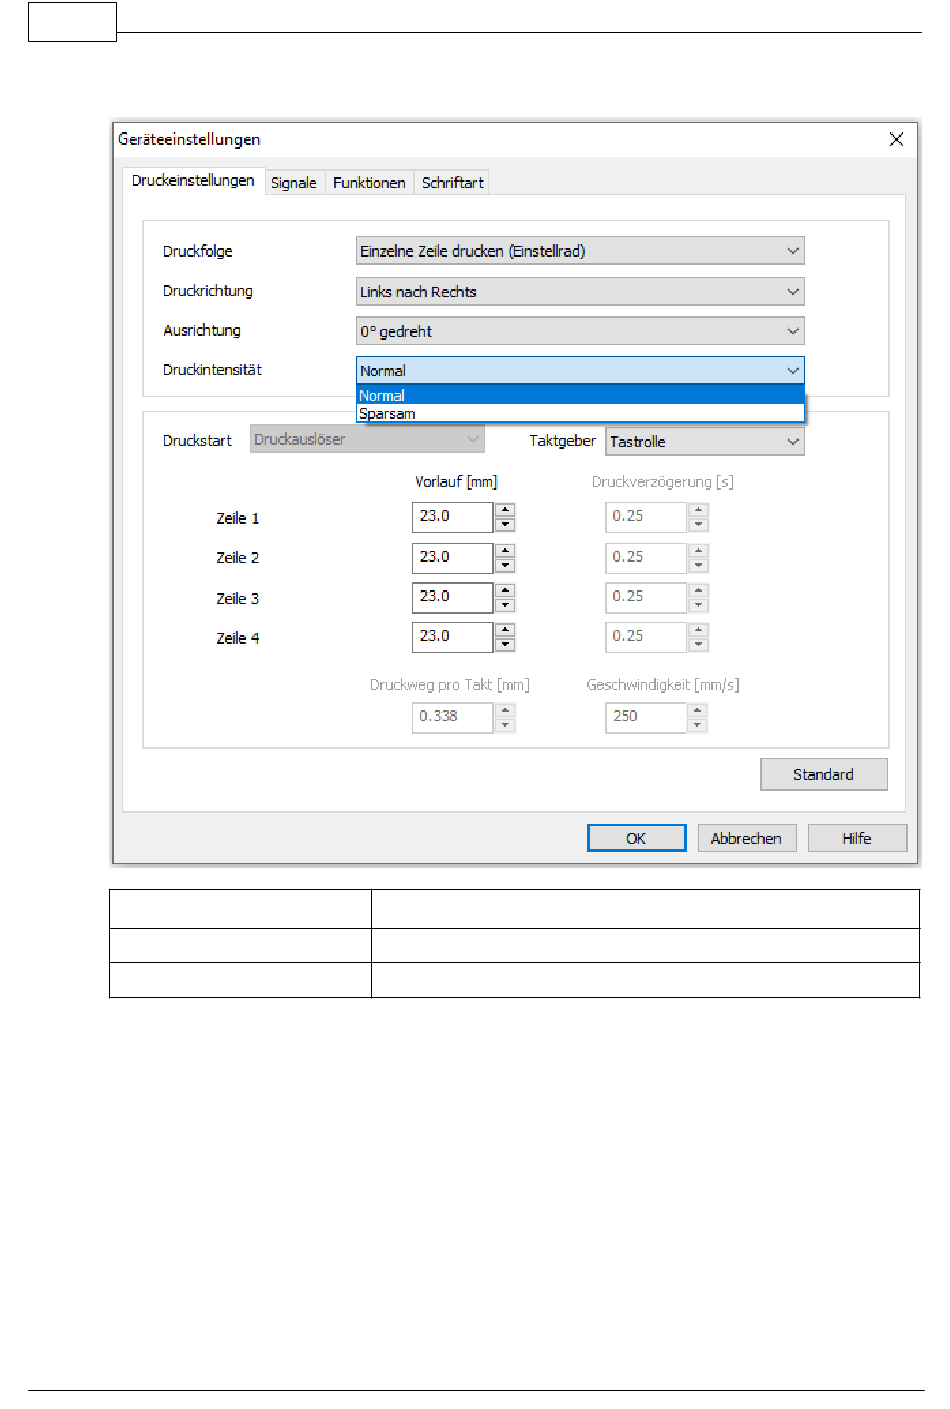This screenshot has width=950, height=1409.
Task: Focus the Zeile 3 Vorlauf field
Action: pyautogui.click(x=452, y=597)
